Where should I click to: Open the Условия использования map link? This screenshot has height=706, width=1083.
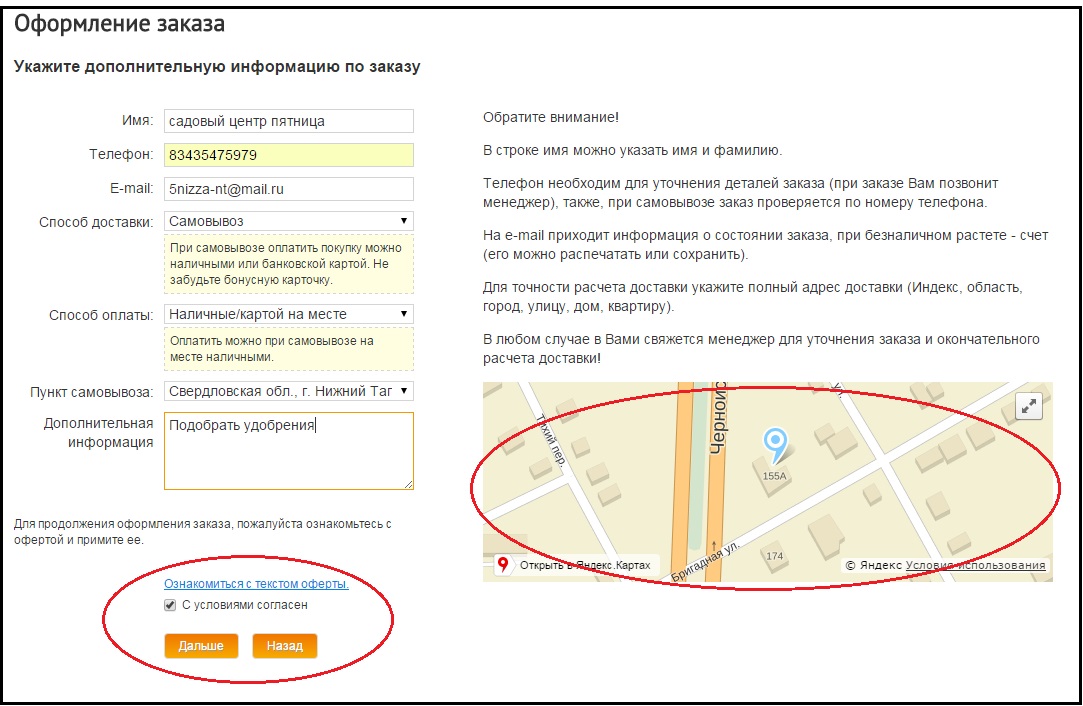(x=975, y=566)
